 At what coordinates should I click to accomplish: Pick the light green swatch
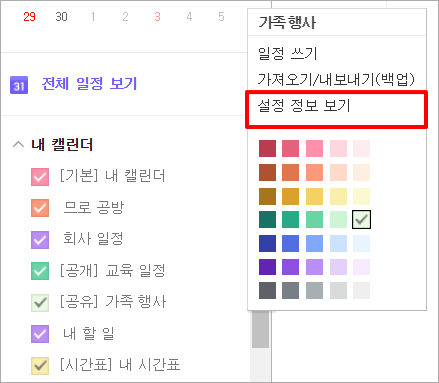point(338,219)
